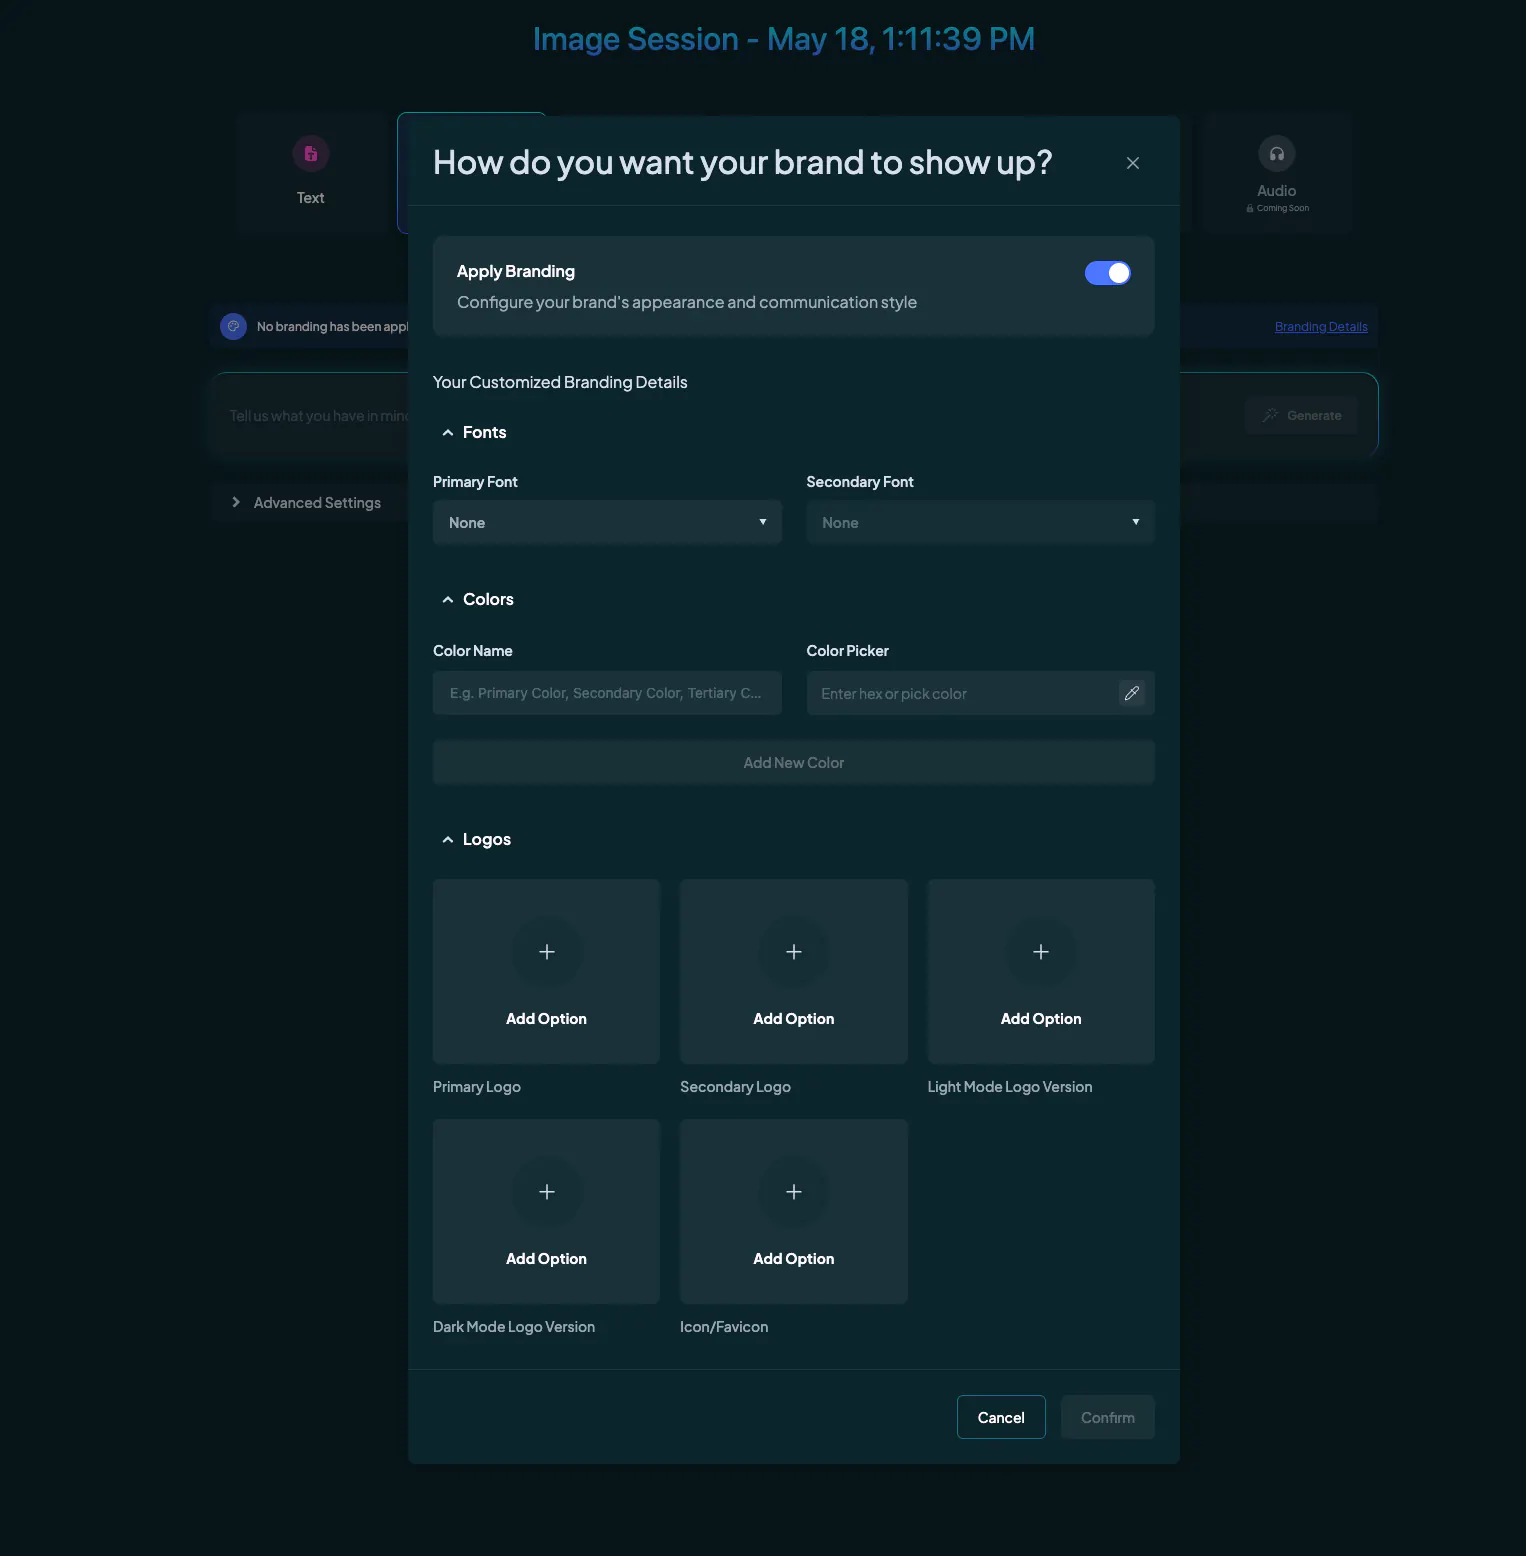
Task: Focus the Color Name input field
Action: pyautogui.click(x=607, y=693)
